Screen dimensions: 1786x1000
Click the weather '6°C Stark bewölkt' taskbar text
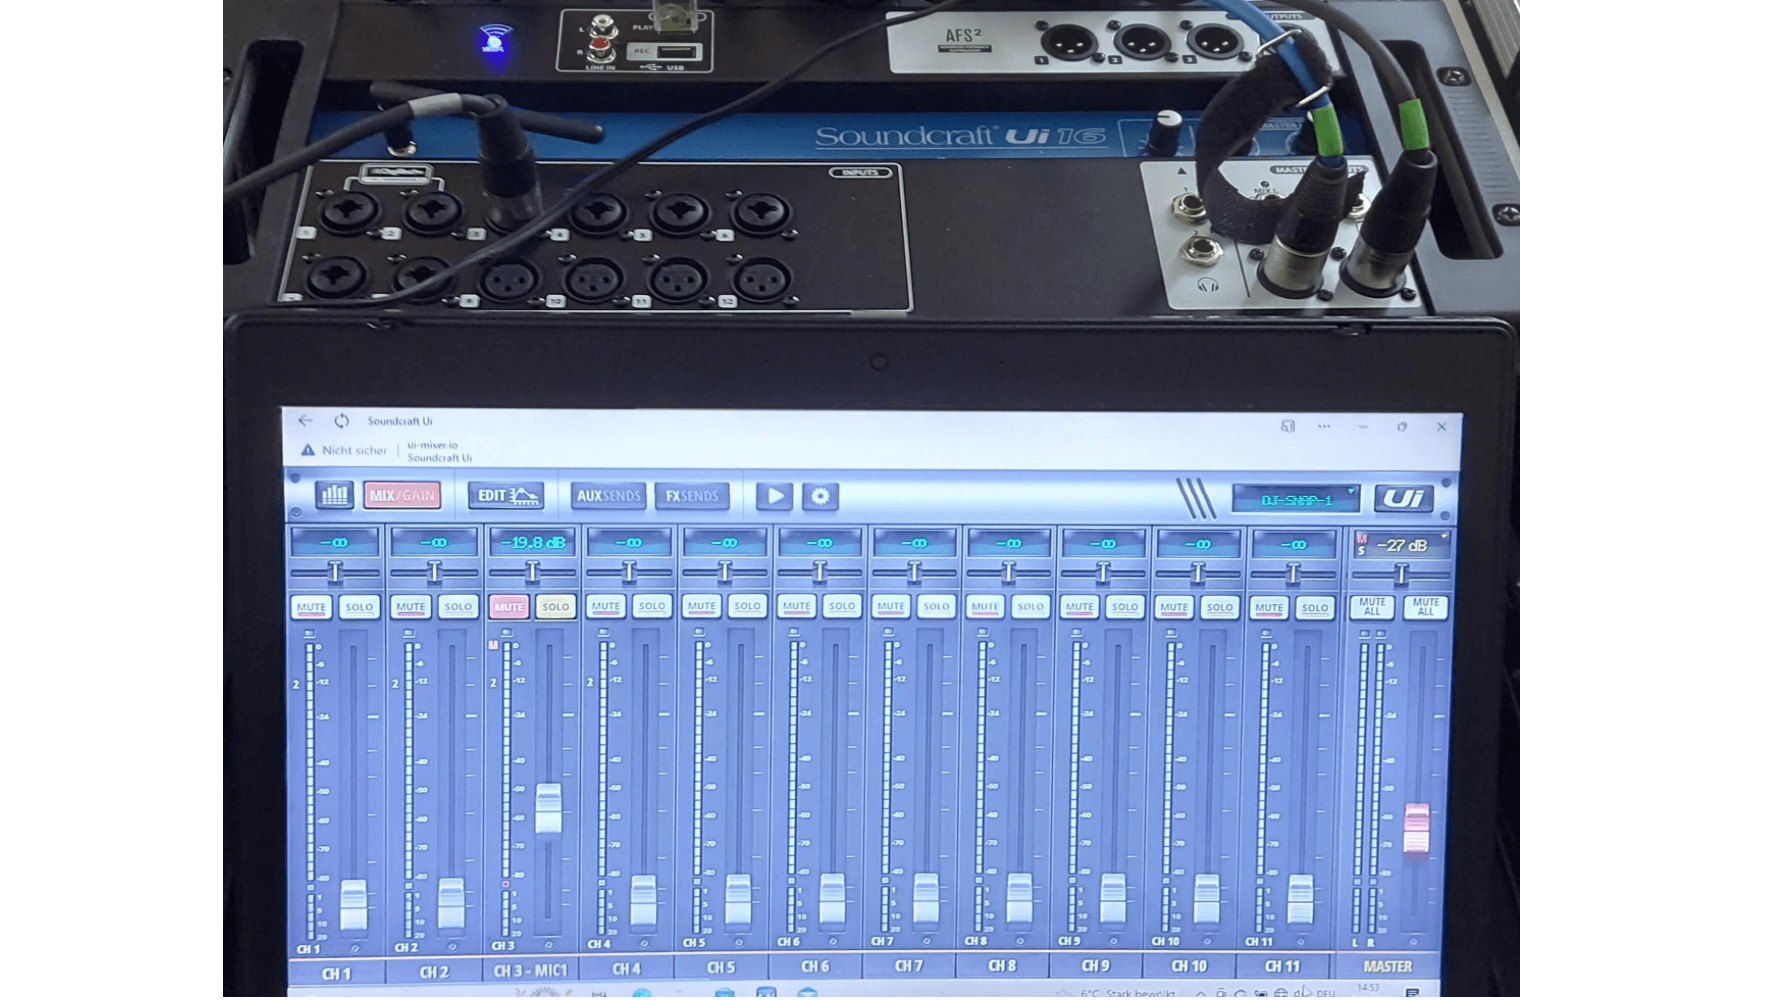1127,994
